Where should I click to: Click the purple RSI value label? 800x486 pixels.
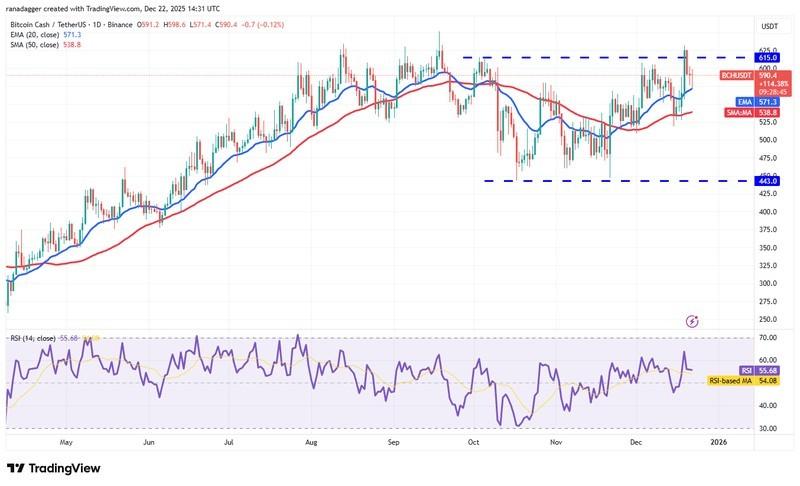point(741,370)
